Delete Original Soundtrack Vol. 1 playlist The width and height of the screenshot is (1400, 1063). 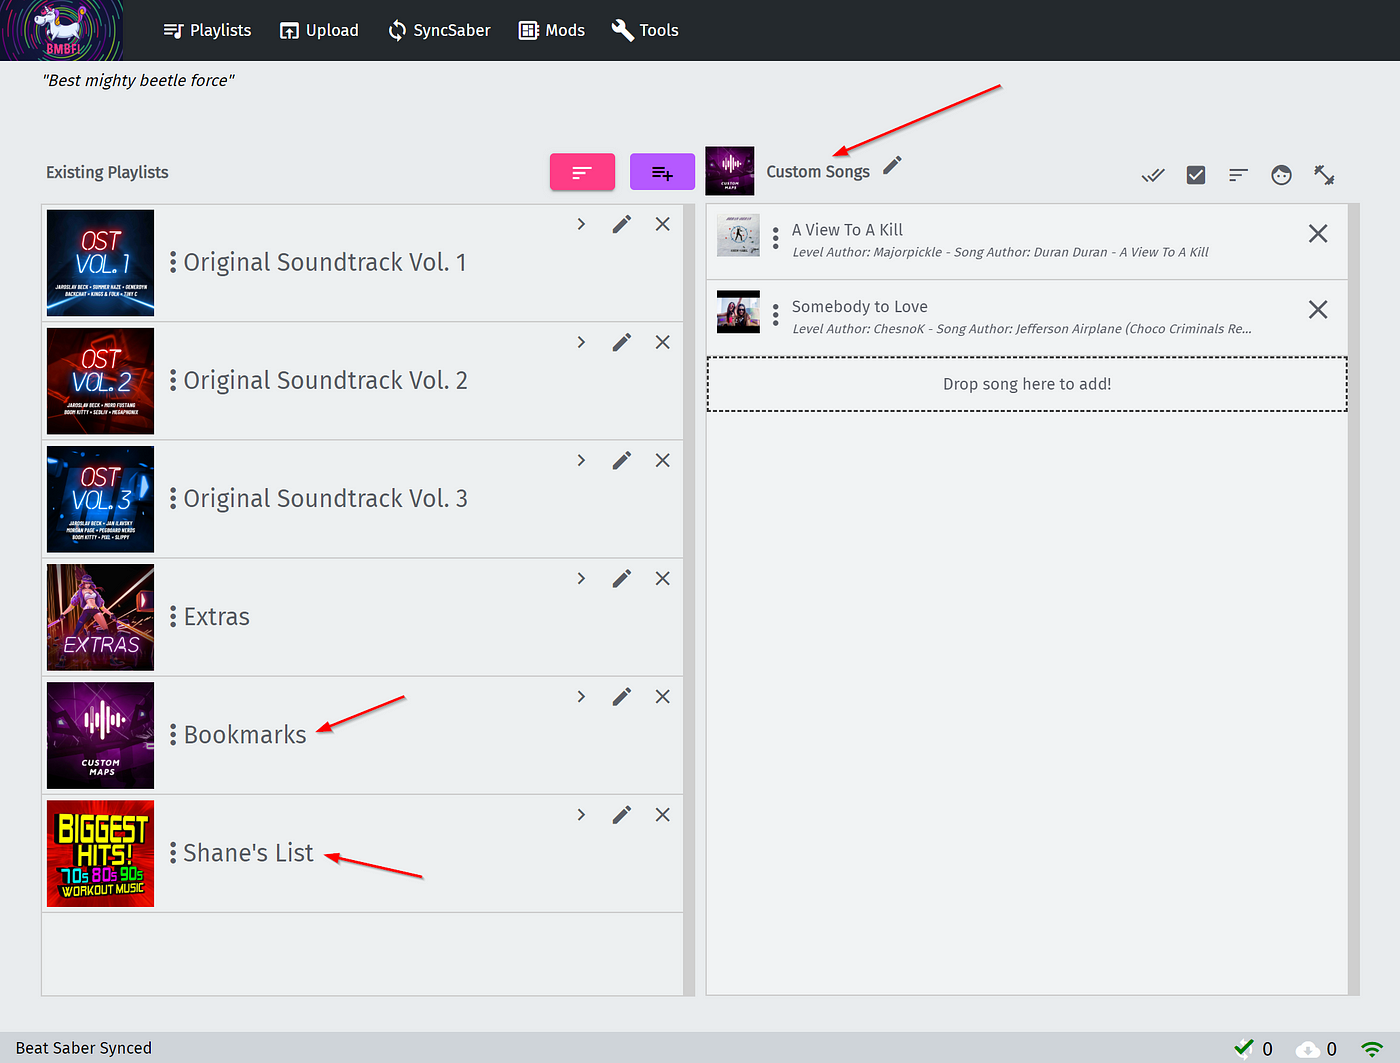(x=662, y=224)
